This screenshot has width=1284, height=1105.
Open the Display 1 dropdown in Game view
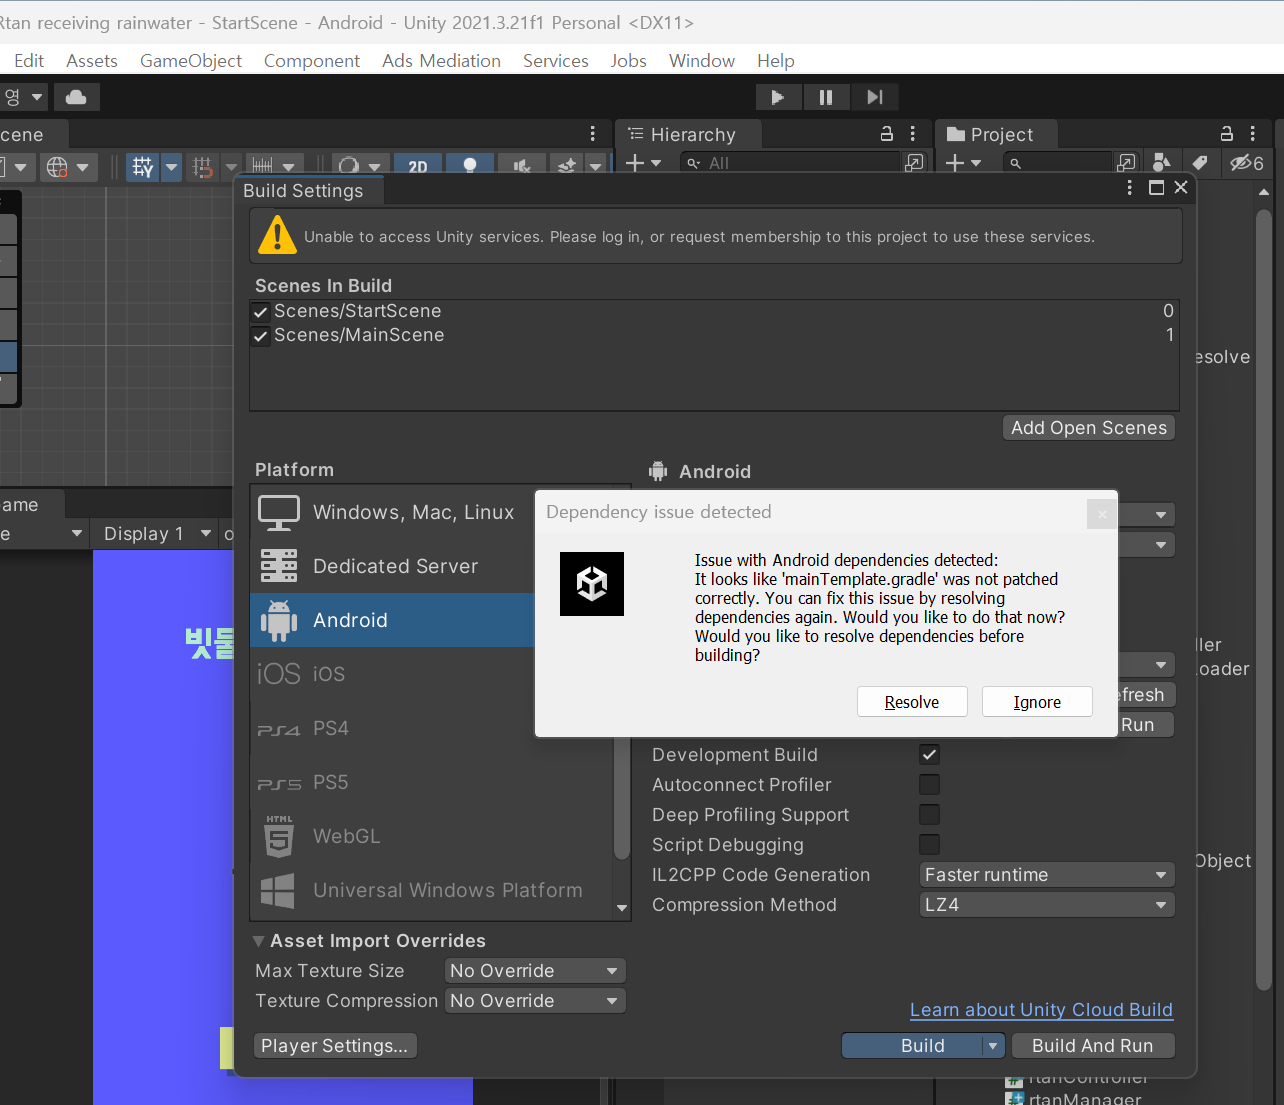point(157,534)
